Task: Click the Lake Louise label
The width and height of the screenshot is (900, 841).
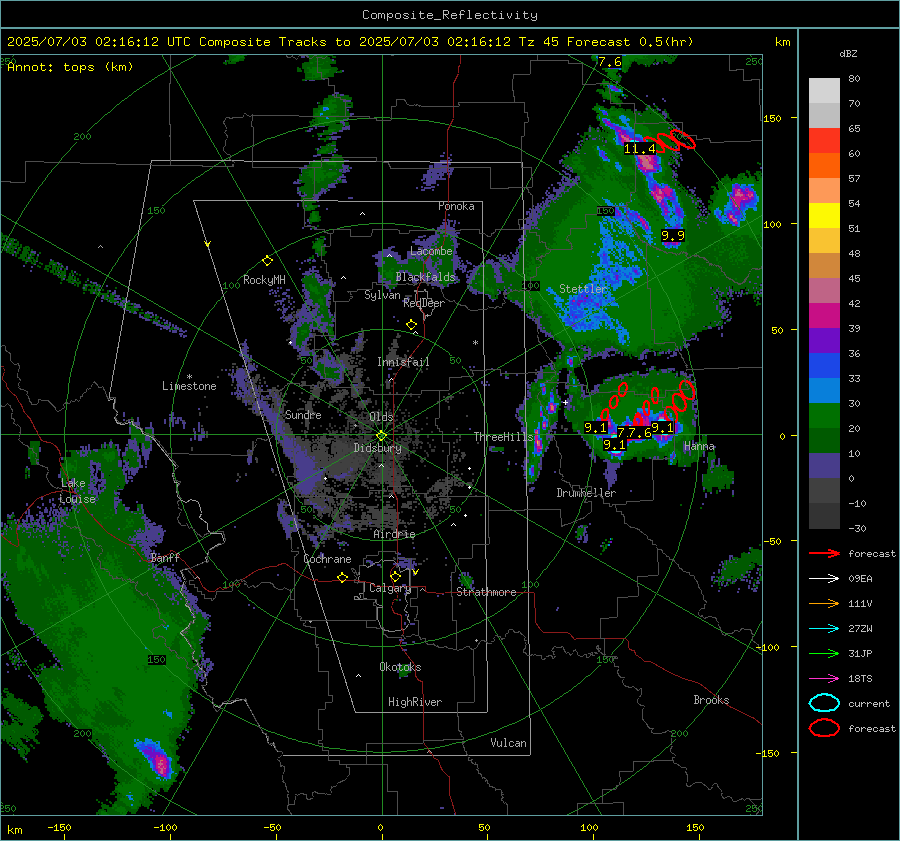Action: 77,491
